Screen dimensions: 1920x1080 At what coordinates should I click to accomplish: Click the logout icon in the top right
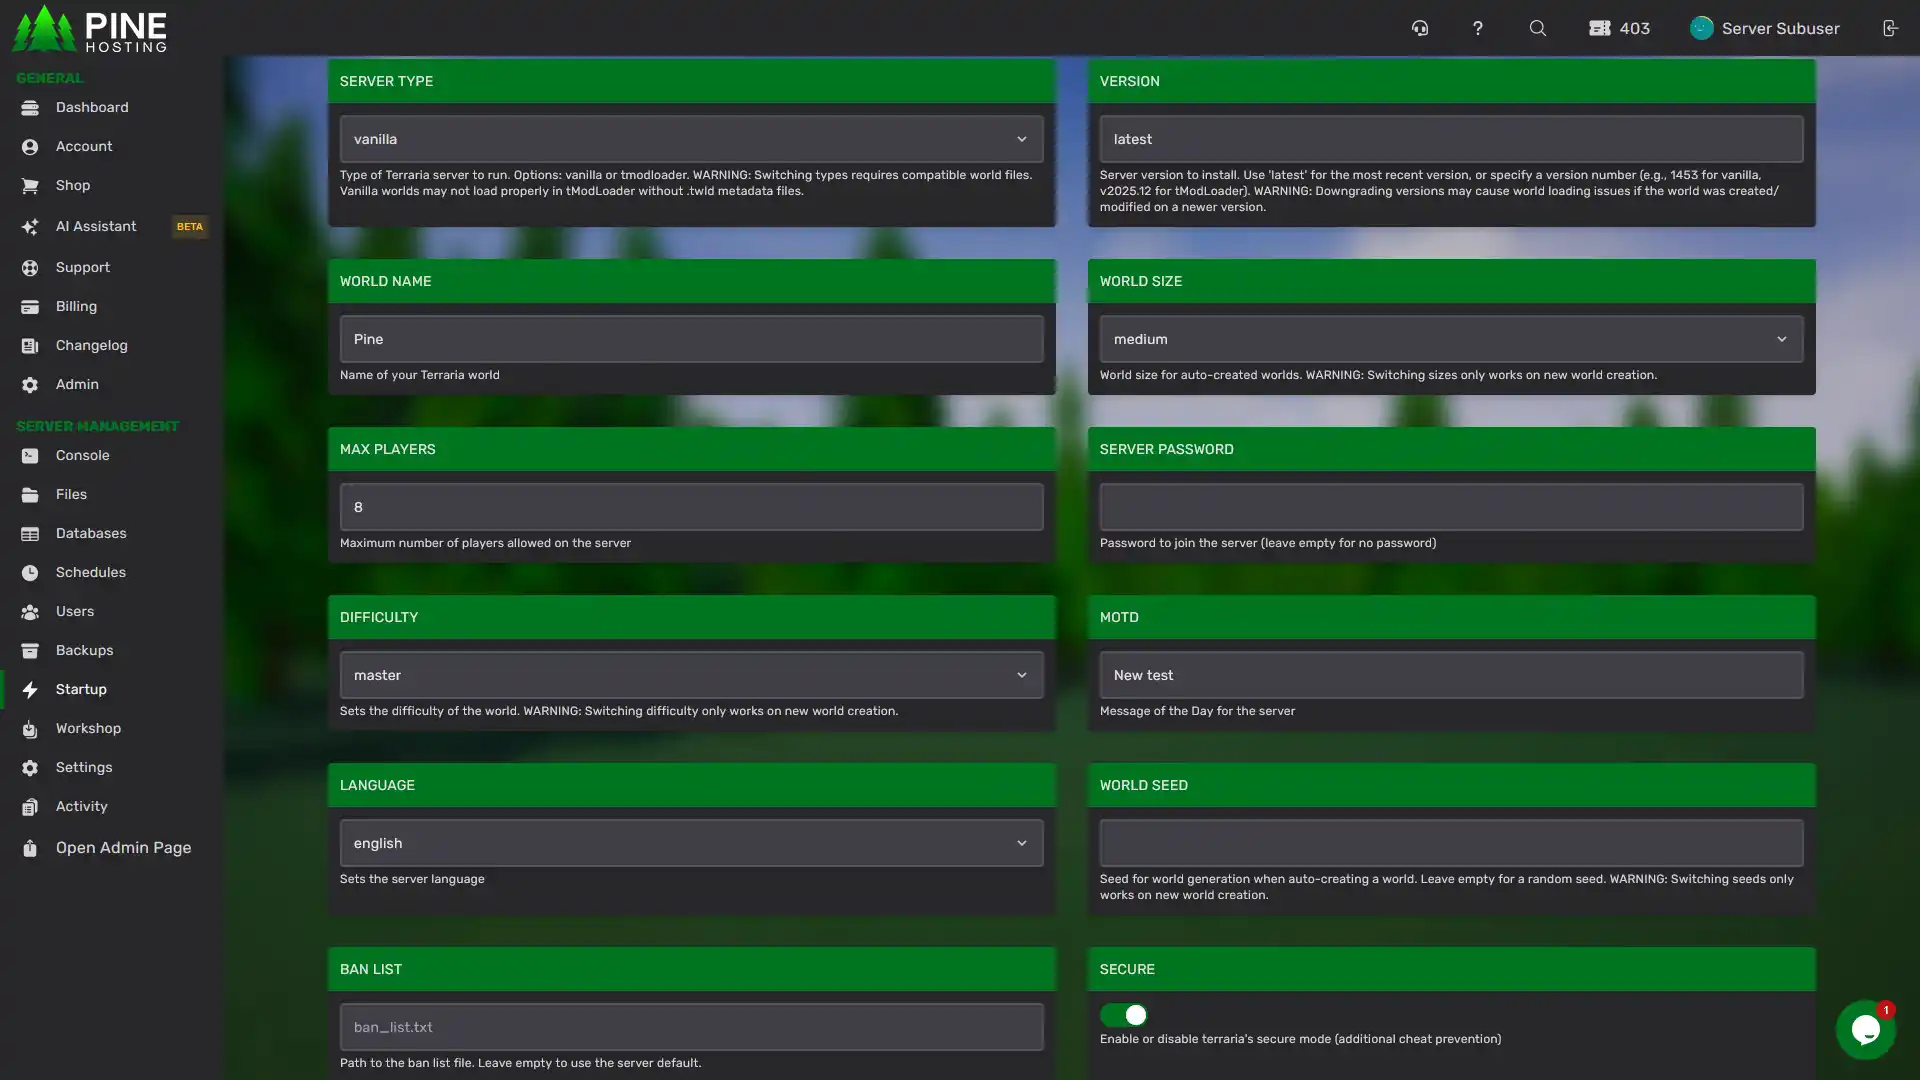1891,28
